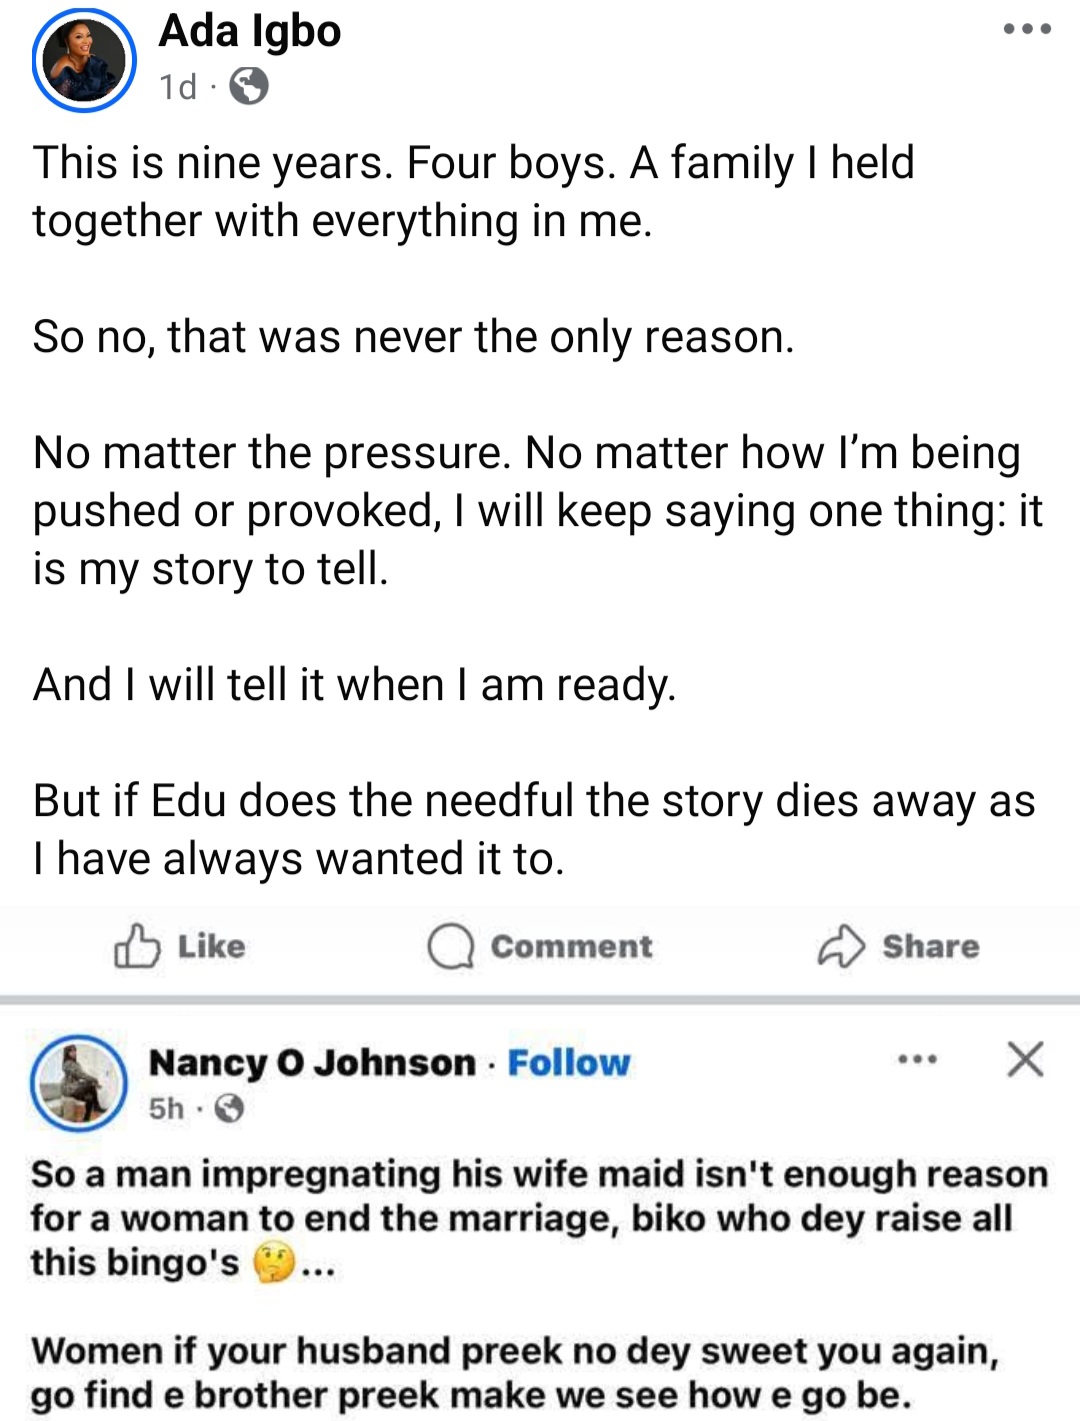Follow Nancy O Johnson

pyautogui.click(x=569, y=1062)
